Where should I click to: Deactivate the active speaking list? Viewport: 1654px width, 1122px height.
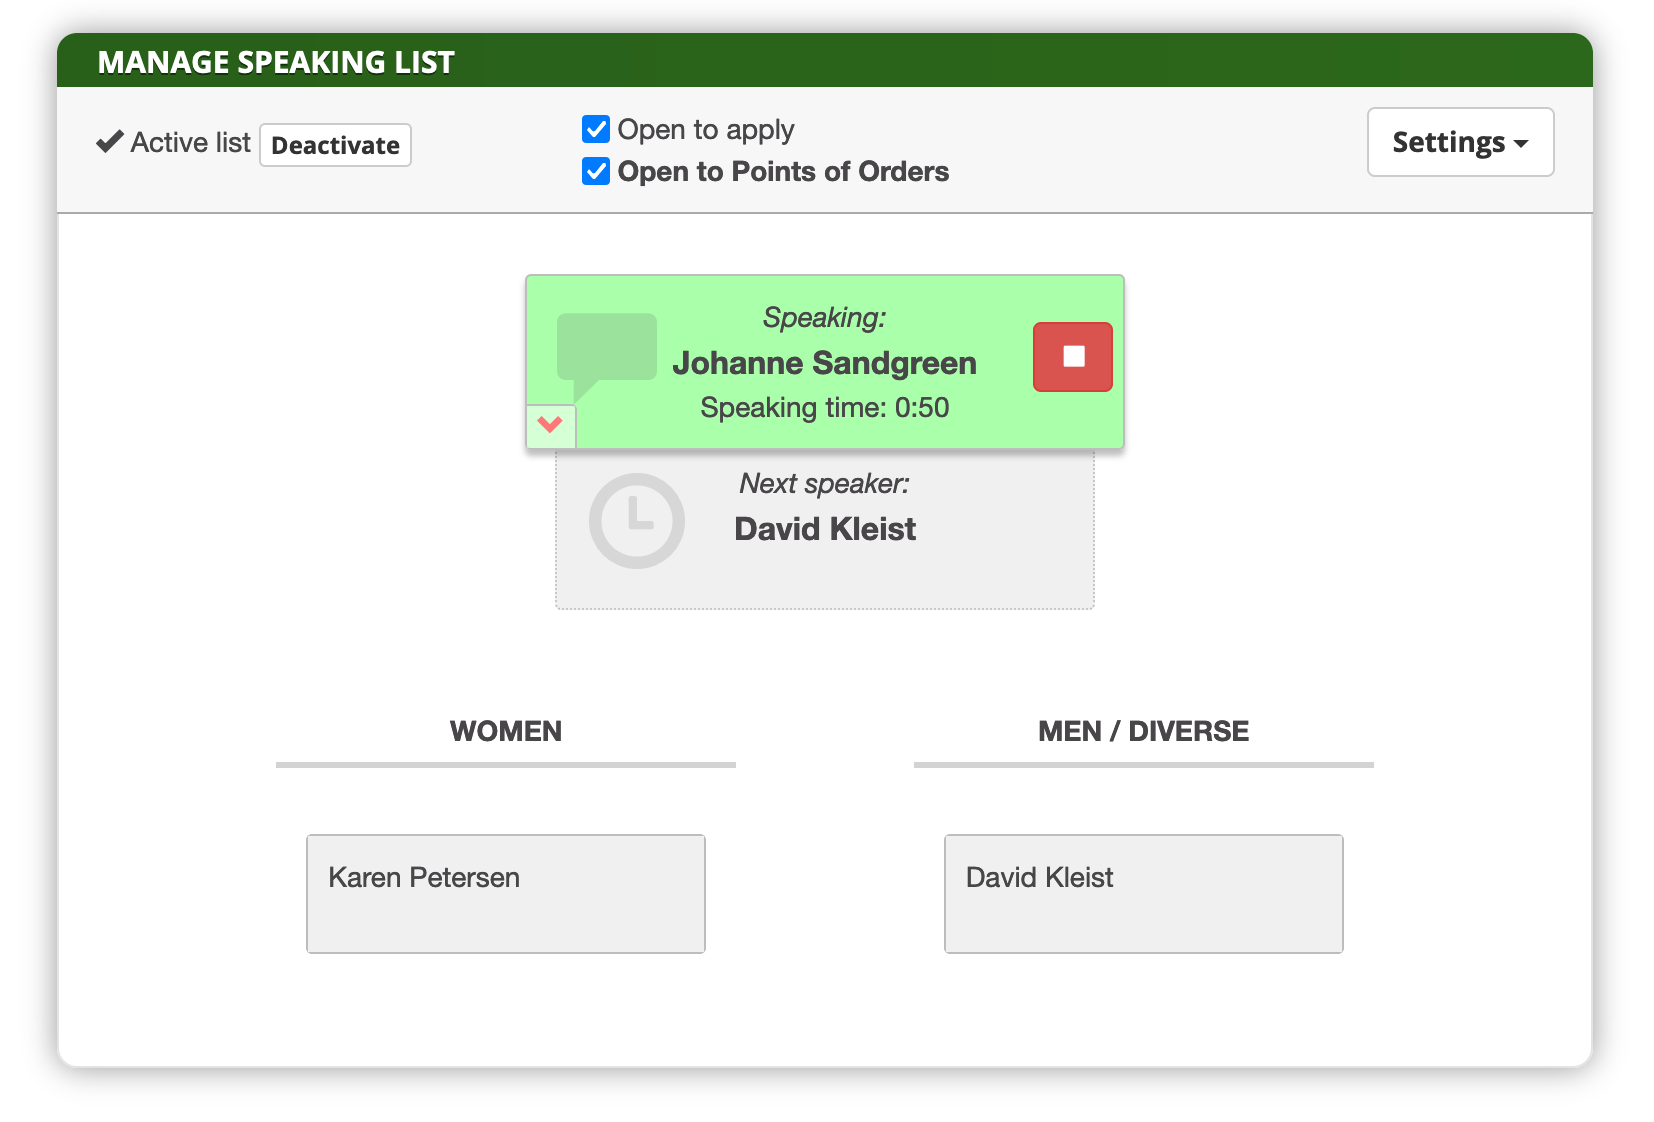335,144
